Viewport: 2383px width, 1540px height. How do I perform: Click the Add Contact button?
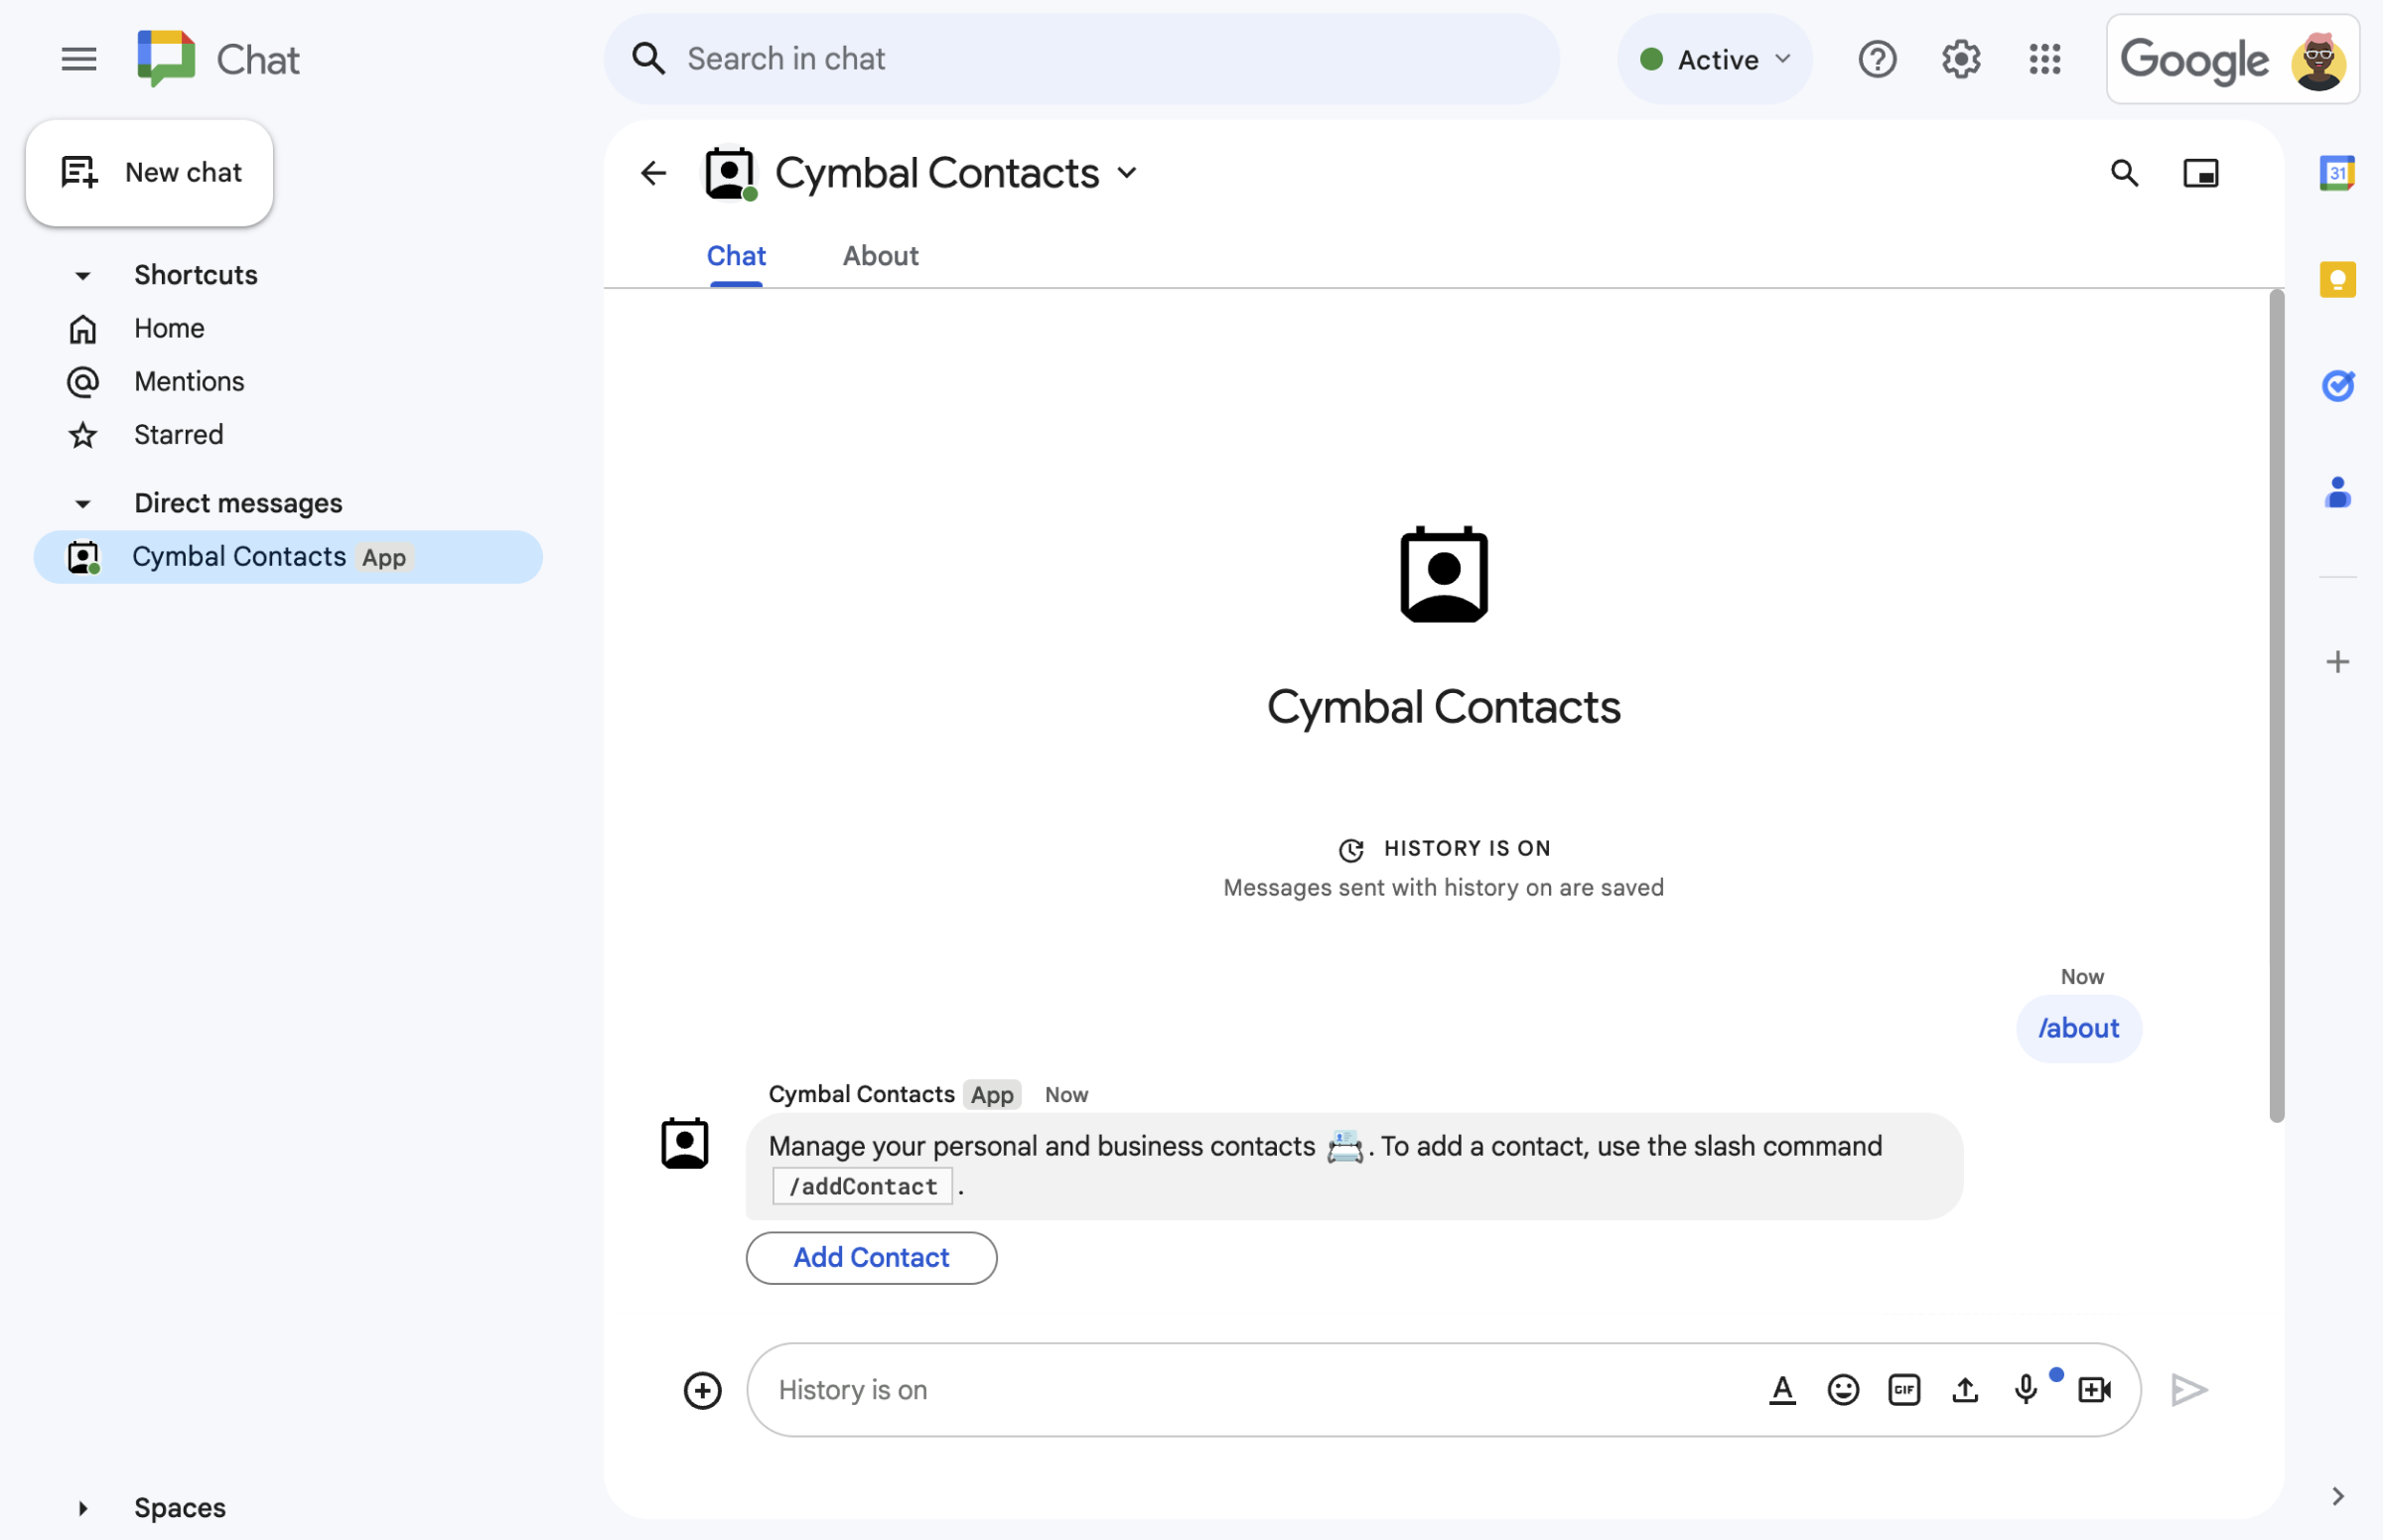tap(870, 1257)
